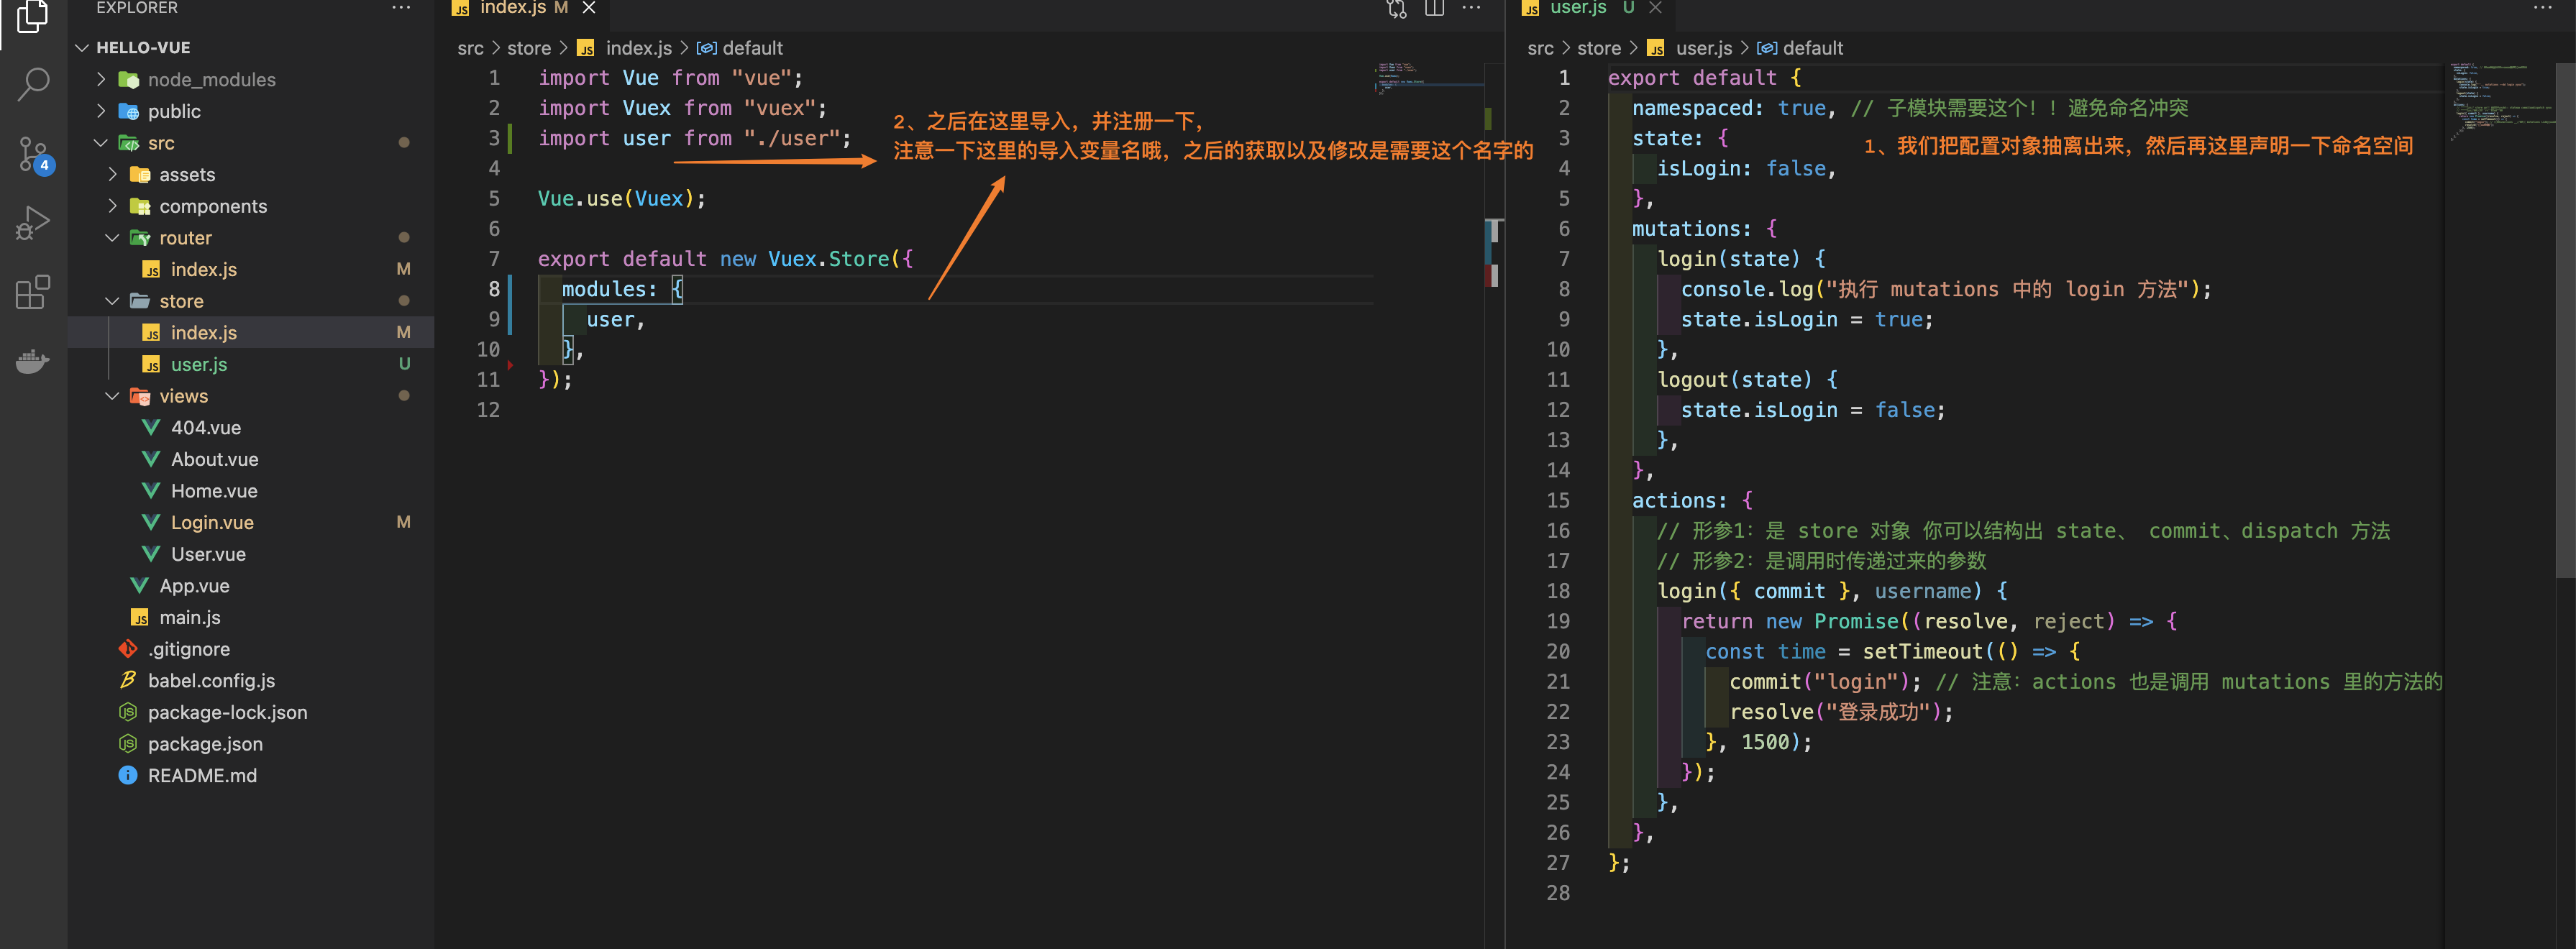Click user.js file in store folder
This screenshot has height=949, width=2576.
coord(197,363)
